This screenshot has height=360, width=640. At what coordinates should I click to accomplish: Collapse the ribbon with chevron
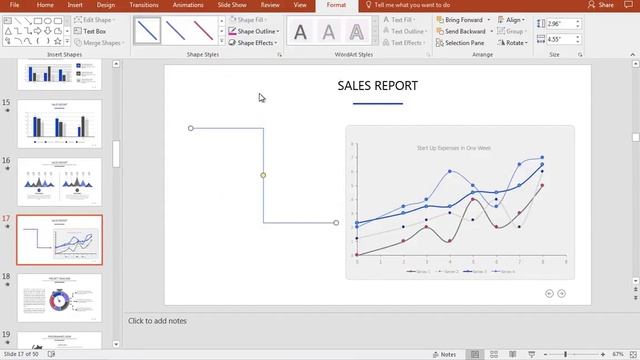(x=633, y=54)
